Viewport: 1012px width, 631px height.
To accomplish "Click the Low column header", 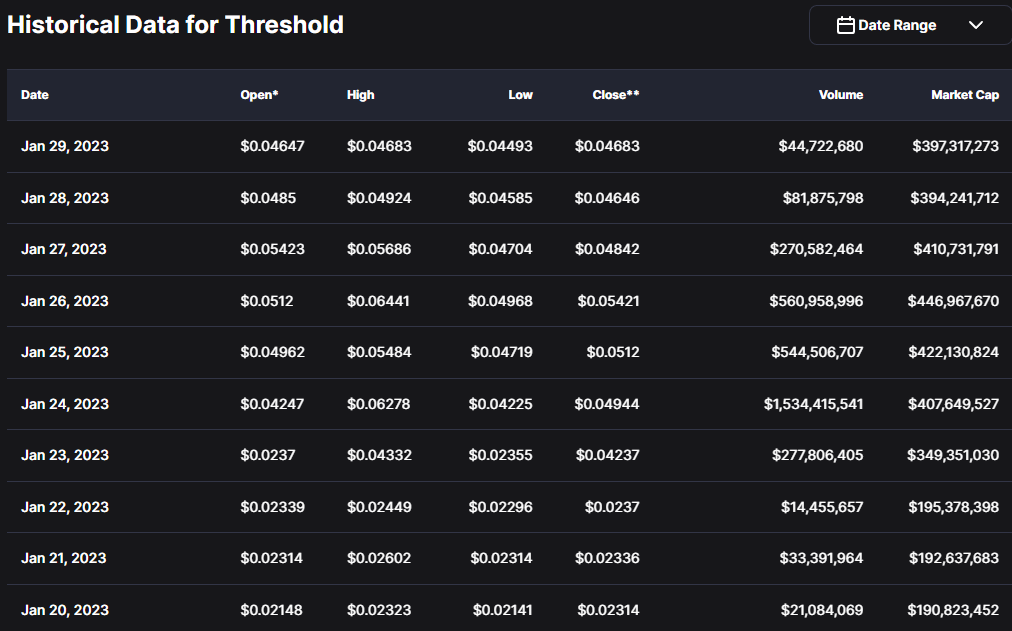I will point(520,95).
